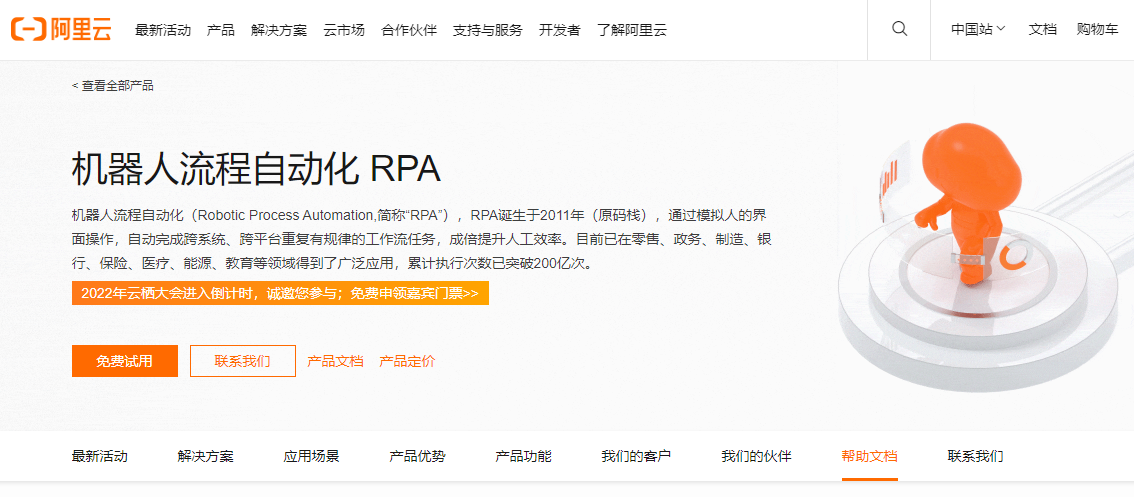Go to 云市场
The height and width of the screenshot is (497, 1134).
tap(344, 30)
